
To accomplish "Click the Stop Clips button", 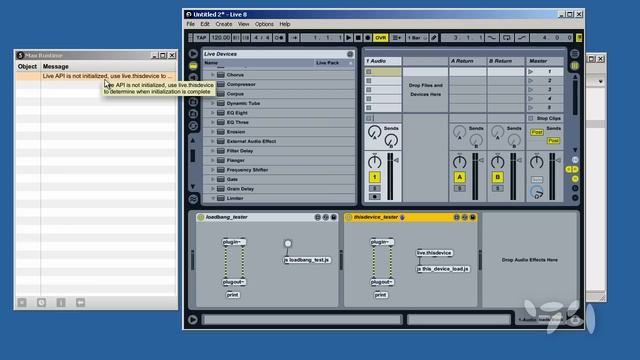I will (x=545, y=118).
